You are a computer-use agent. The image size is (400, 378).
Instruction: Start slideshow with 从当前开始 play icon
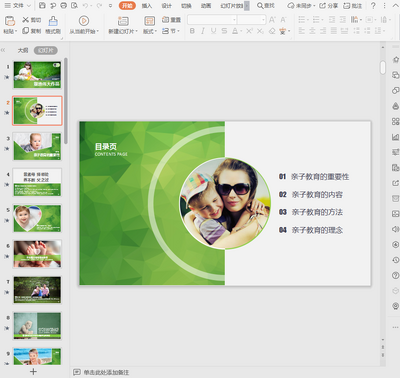point(84,21)
